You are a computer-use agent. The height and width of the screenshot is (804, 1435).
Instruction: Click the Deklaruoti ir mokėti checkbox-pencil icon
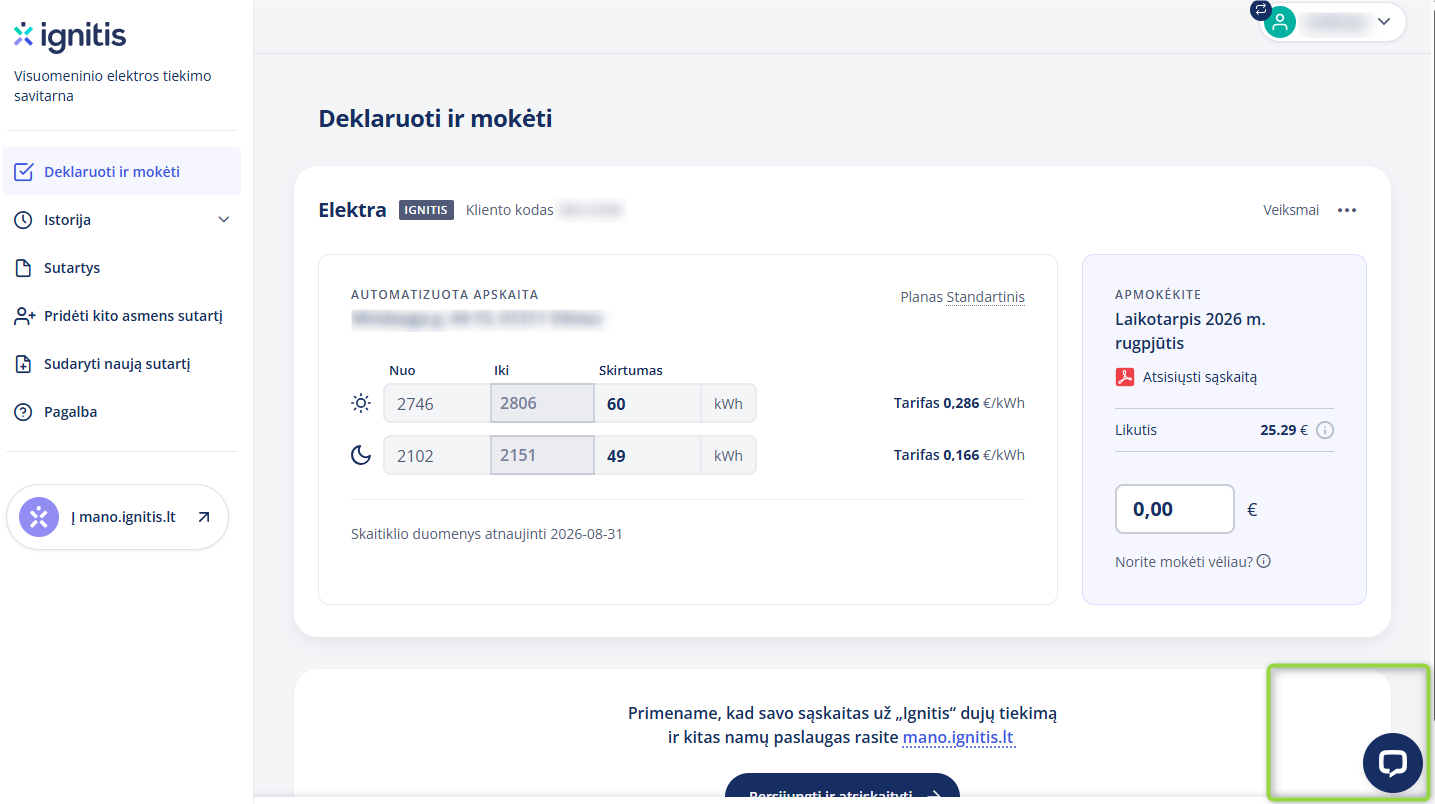[24, 172]
